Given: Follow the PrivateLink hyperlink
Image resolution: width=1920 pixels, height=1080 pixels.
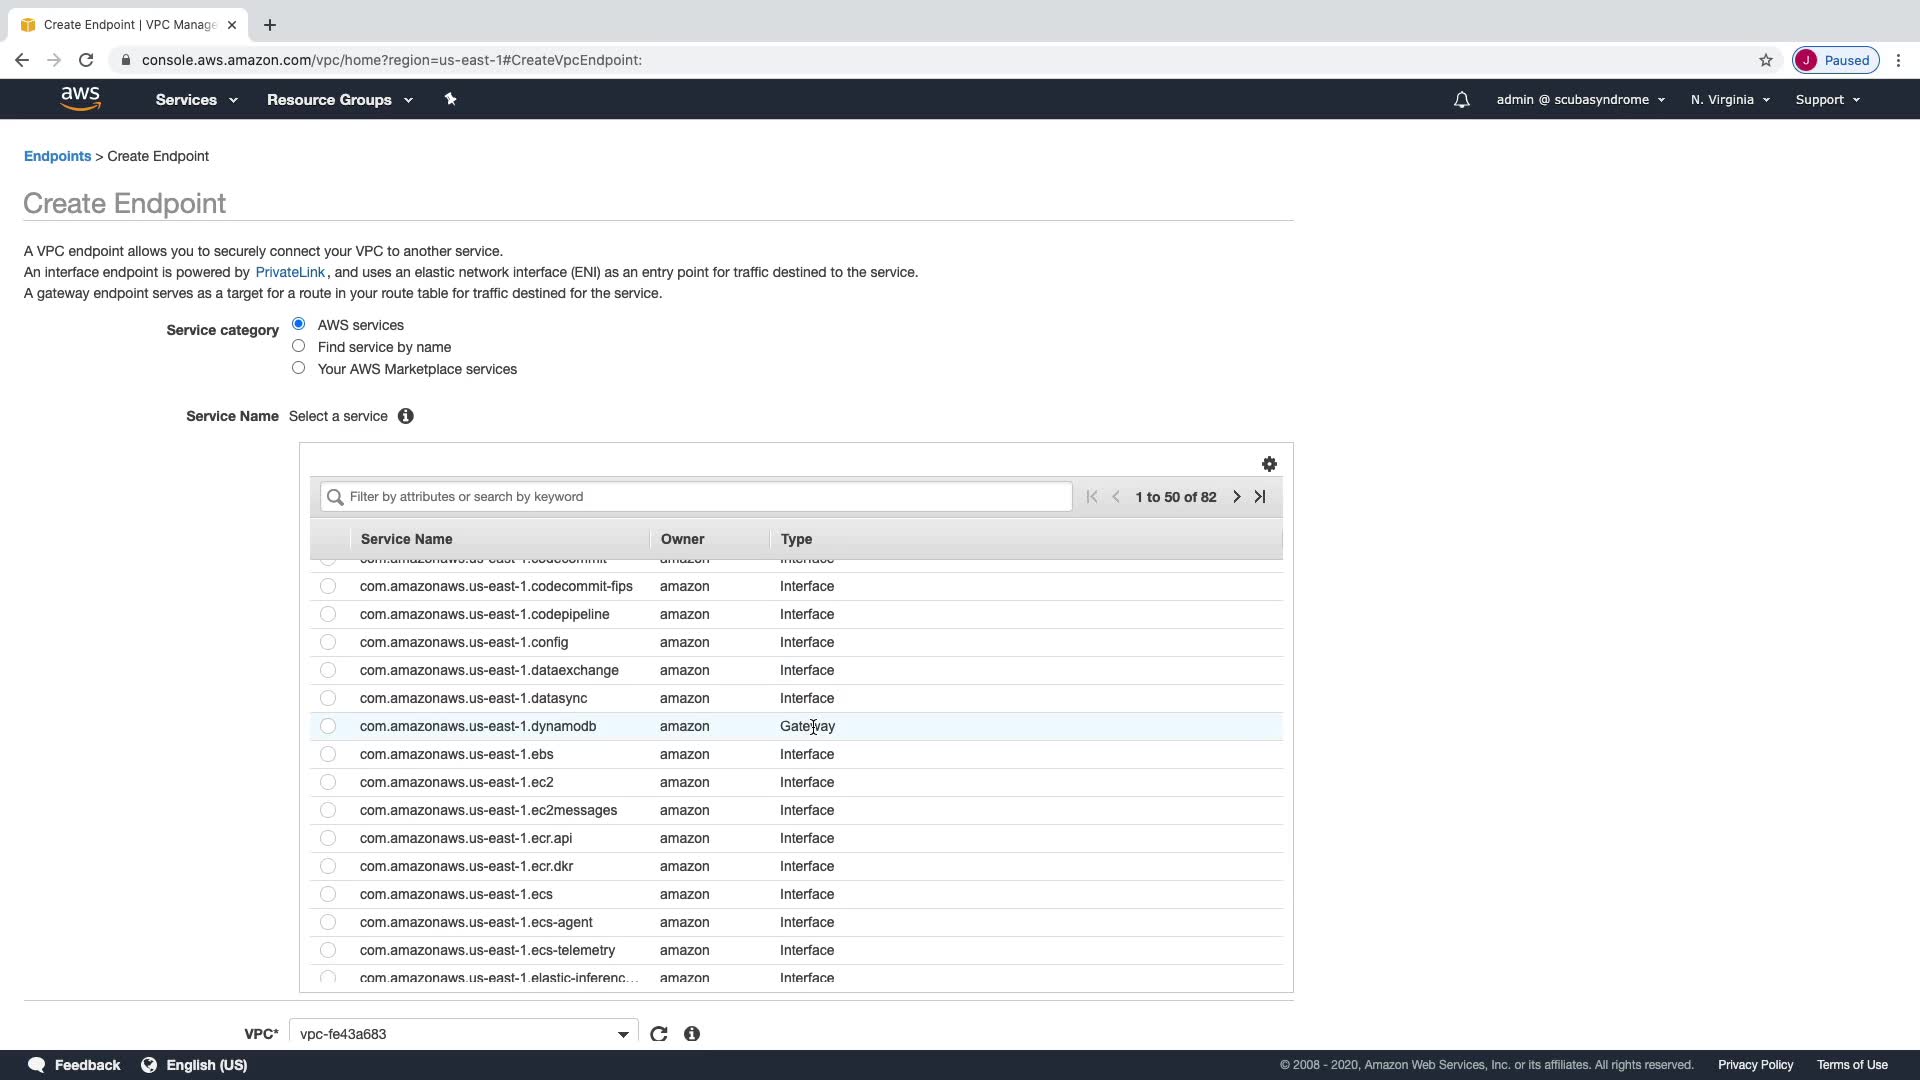Looking at the screenshot, I should (x=290, y=272).
